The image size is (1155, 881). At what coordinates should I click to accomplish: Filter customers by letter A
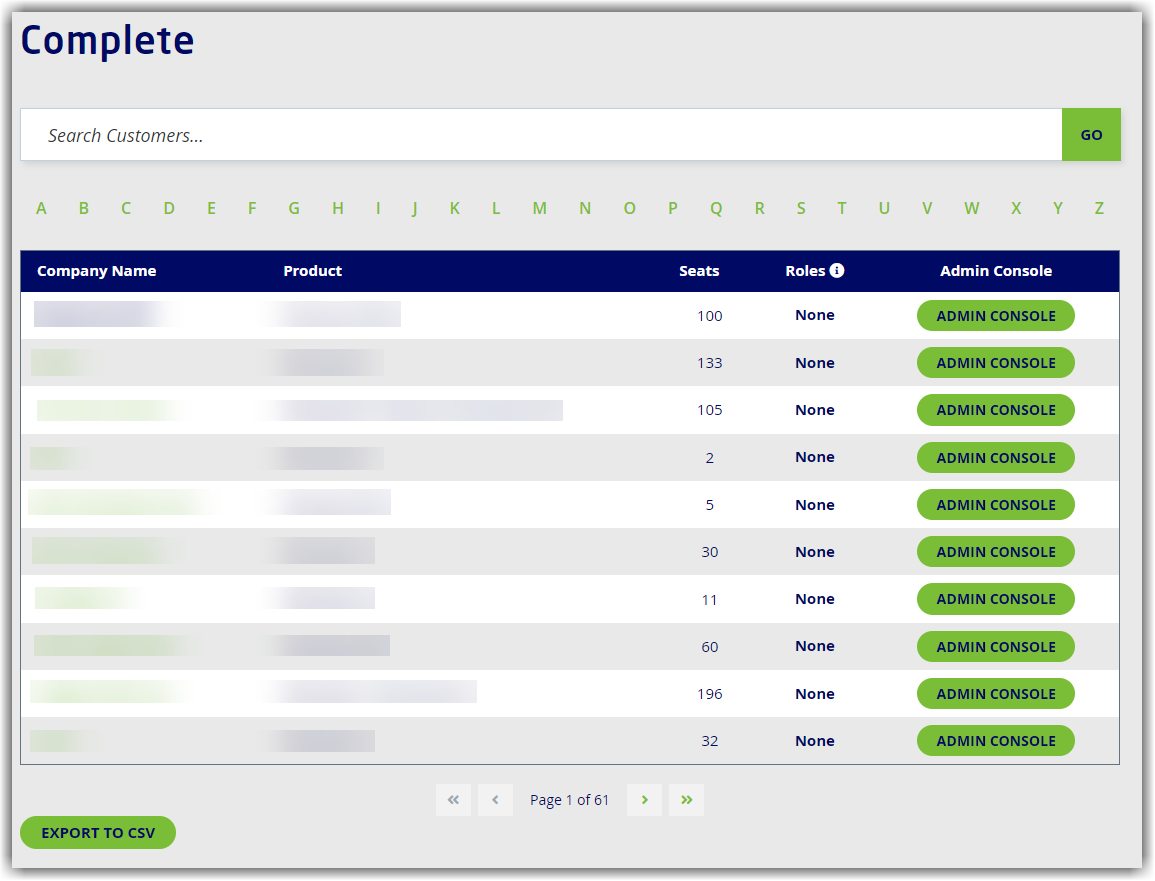(41, 208)
